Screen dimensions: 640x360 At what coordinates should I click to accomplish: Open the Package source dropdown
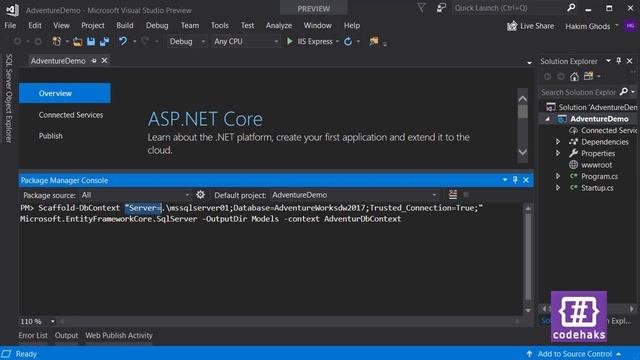pos(135,195)
